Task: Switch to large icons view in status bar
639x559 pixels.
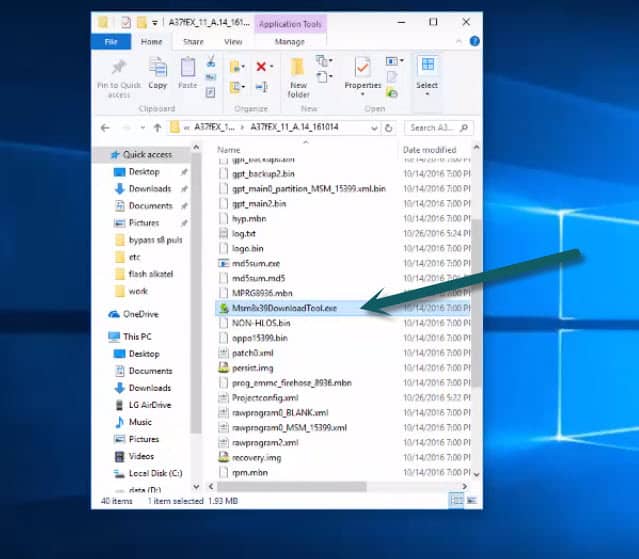Action: coord(472,500)
